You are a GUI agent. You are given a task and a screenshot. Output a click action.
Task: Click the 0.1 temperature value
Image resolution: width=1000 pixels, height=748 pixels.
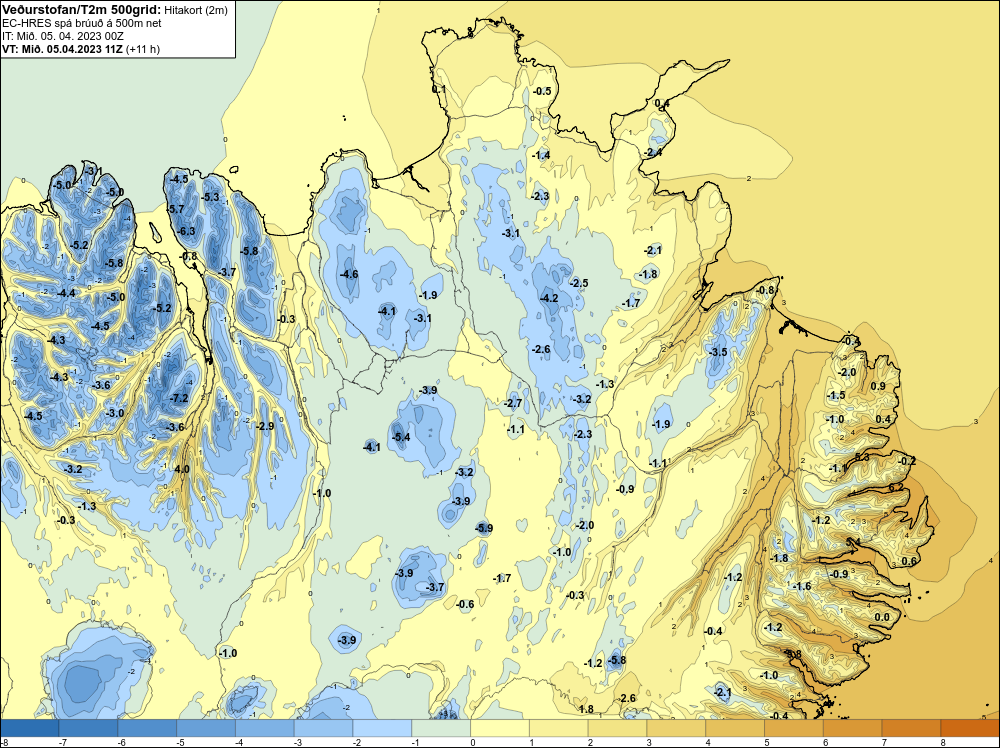point(439,90)
